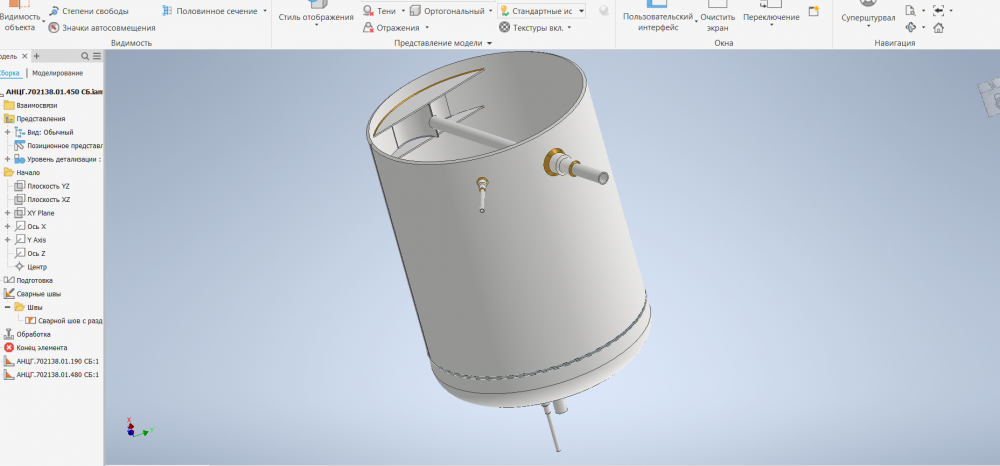The width and height of the screenshot is (1000, 466).
Task: Add a new browser panel tab with plus
Action: (36, 56)
